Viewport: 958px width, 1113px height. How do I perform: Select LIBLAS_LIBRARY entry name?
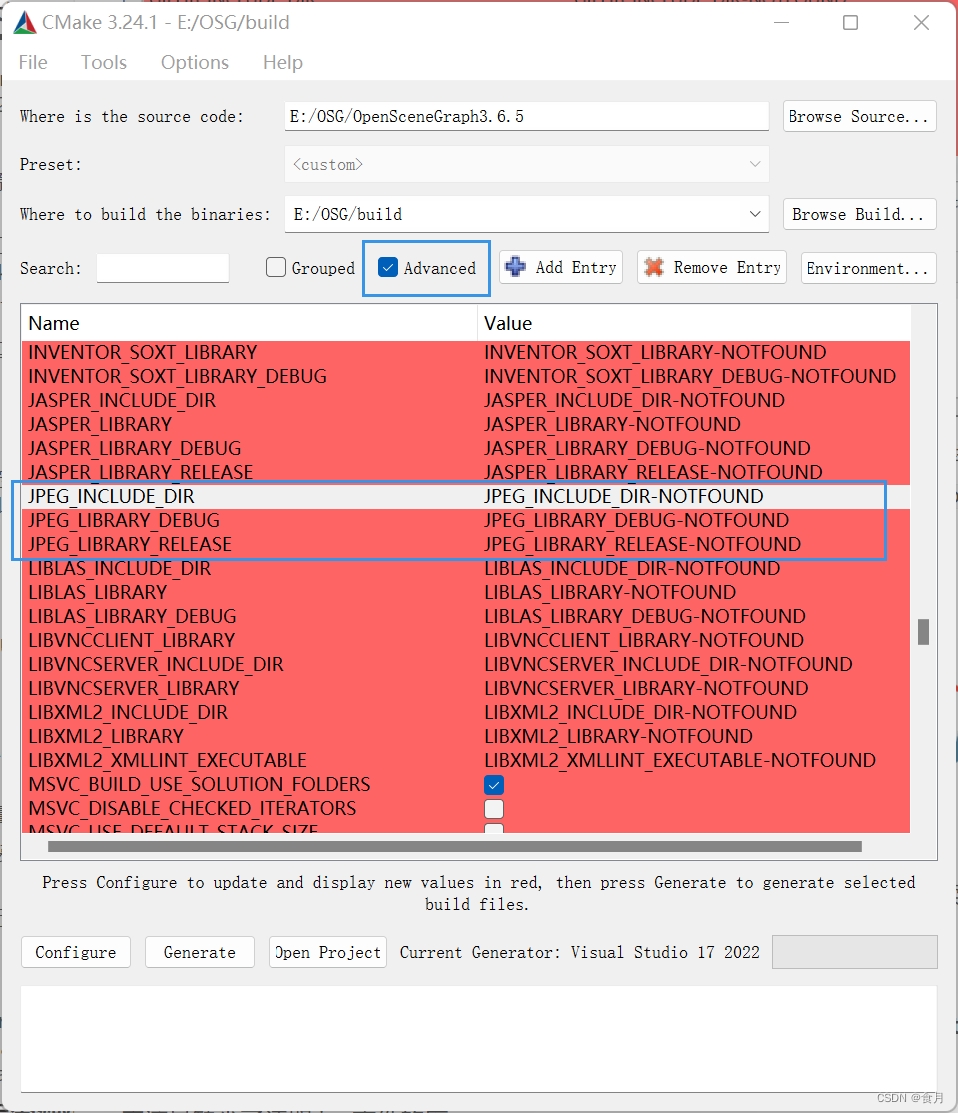pos(98,593)
